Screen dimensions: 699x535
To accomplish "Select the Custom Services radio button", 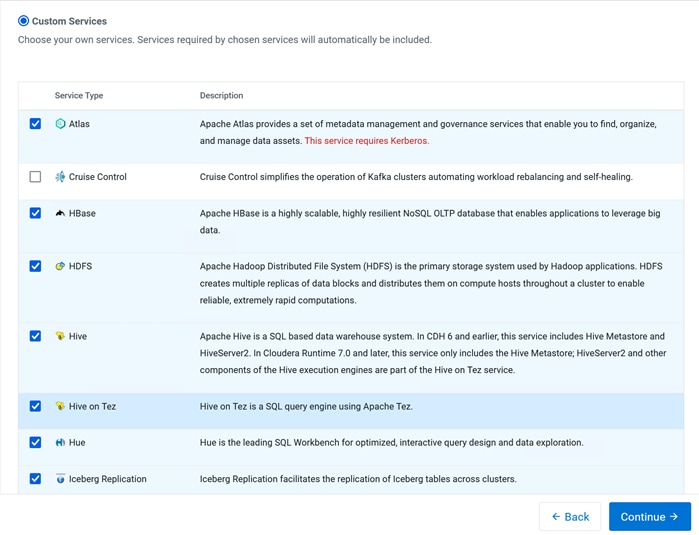I will [23, 21].
